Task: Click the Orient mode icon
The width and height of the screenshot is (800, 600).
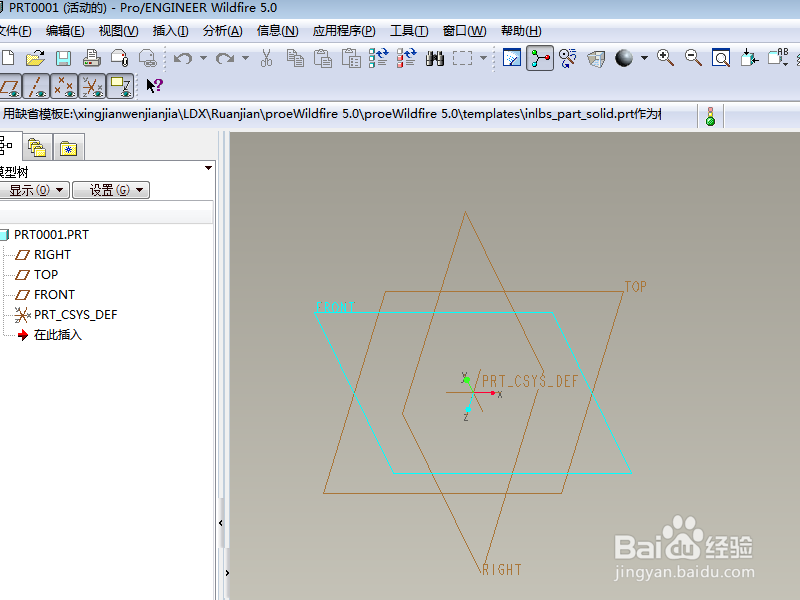Action: (x=568, y=58)
